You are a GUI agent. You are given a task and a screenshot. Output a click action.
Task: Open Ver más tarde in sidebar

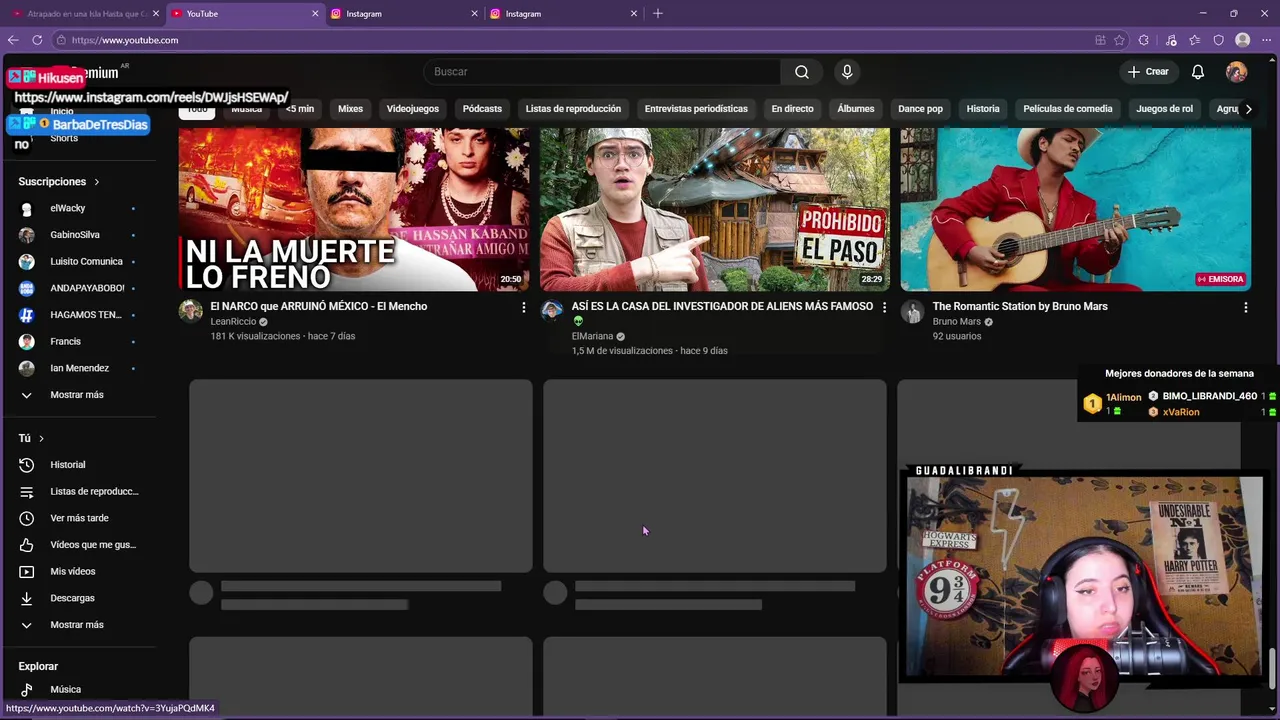78,518
